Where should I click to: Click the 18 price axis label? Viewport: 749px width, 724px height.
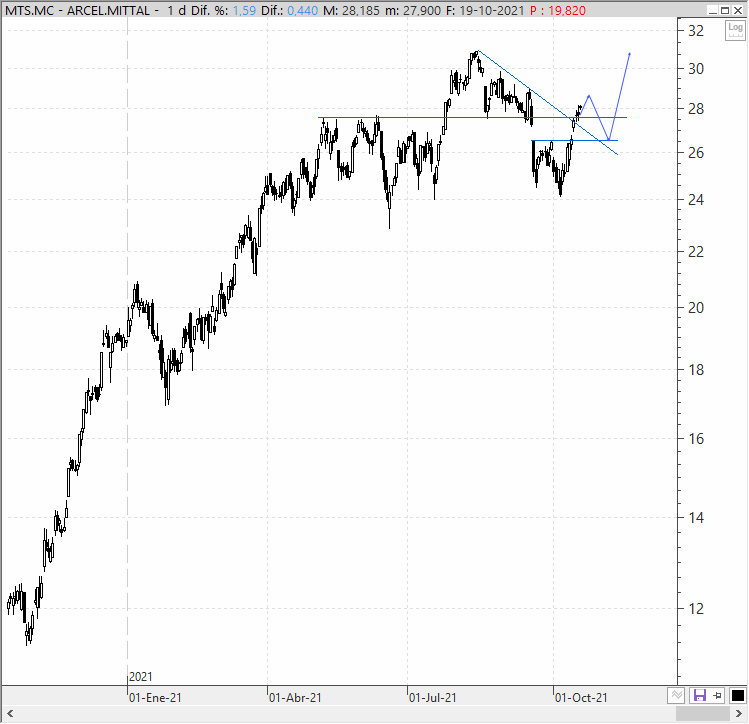tap(696, 370)
